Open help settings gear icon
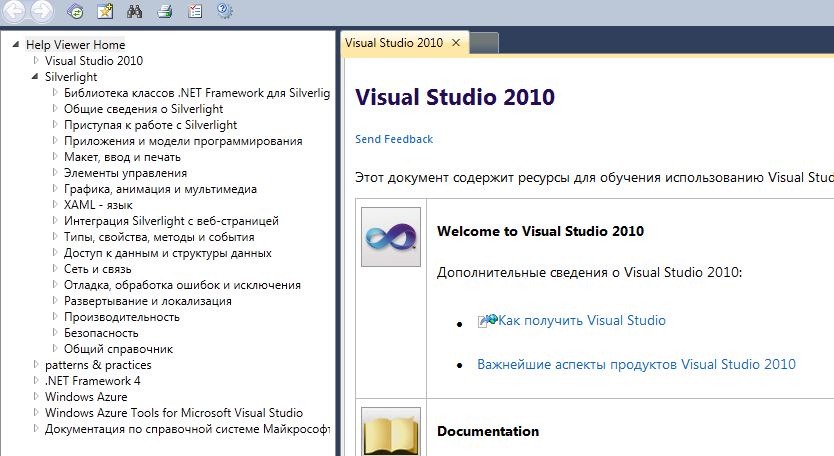Screen dimensions: 834x456 225,12
